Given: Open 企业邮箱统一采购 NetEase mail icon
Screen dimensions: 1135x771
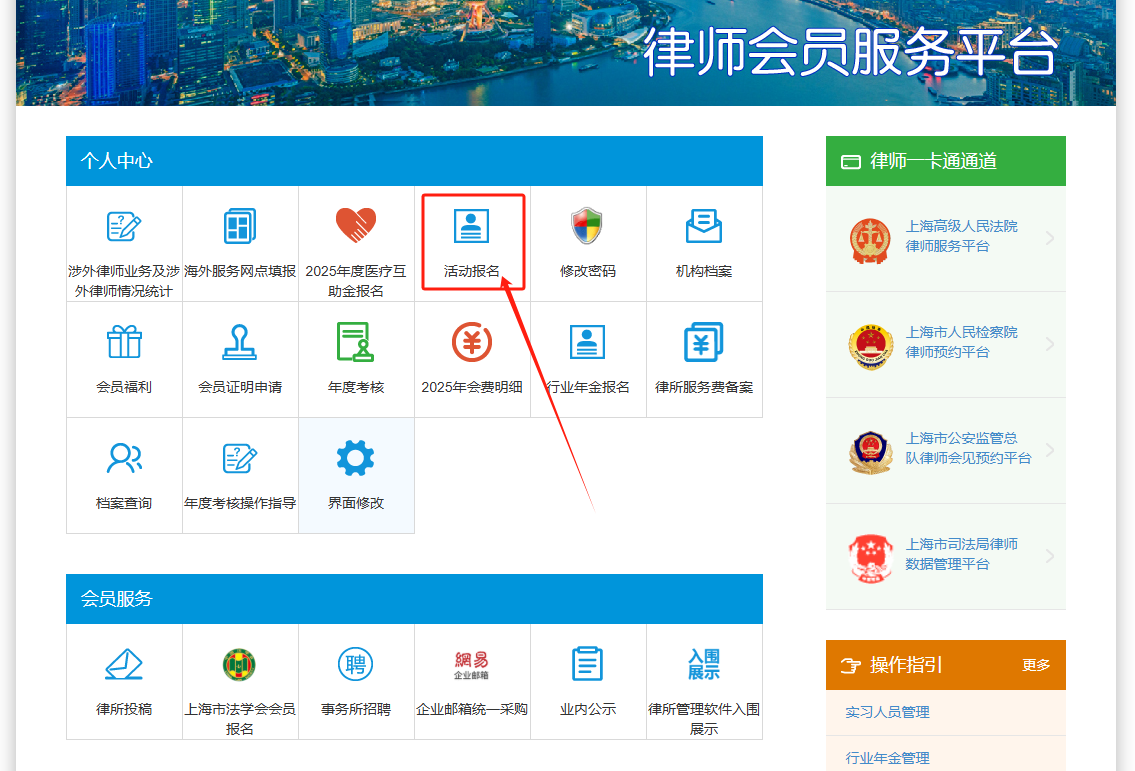Looking at the screenshot, I should pos(472,665).
